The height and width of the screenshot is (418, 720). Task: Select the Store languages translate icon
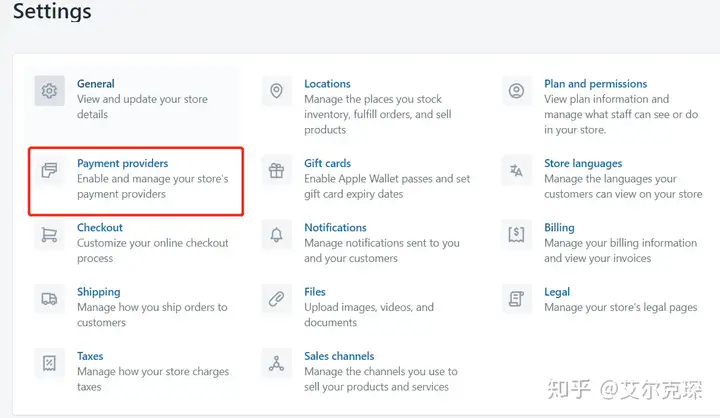(x=517, y=170)
